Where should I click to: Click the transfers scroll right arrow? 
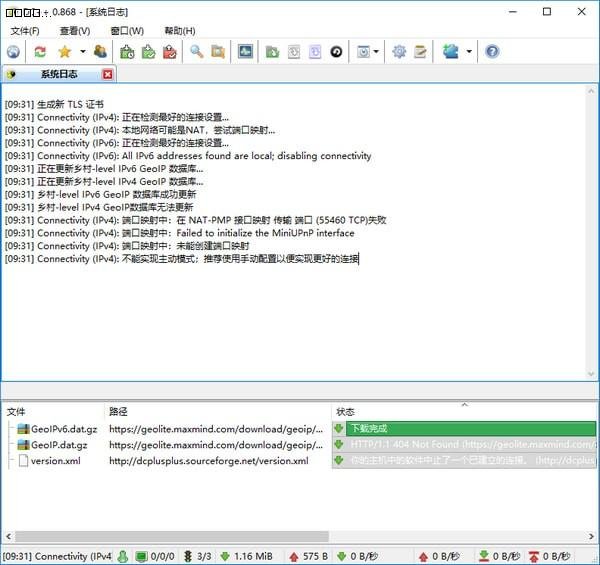pos(591,536)
